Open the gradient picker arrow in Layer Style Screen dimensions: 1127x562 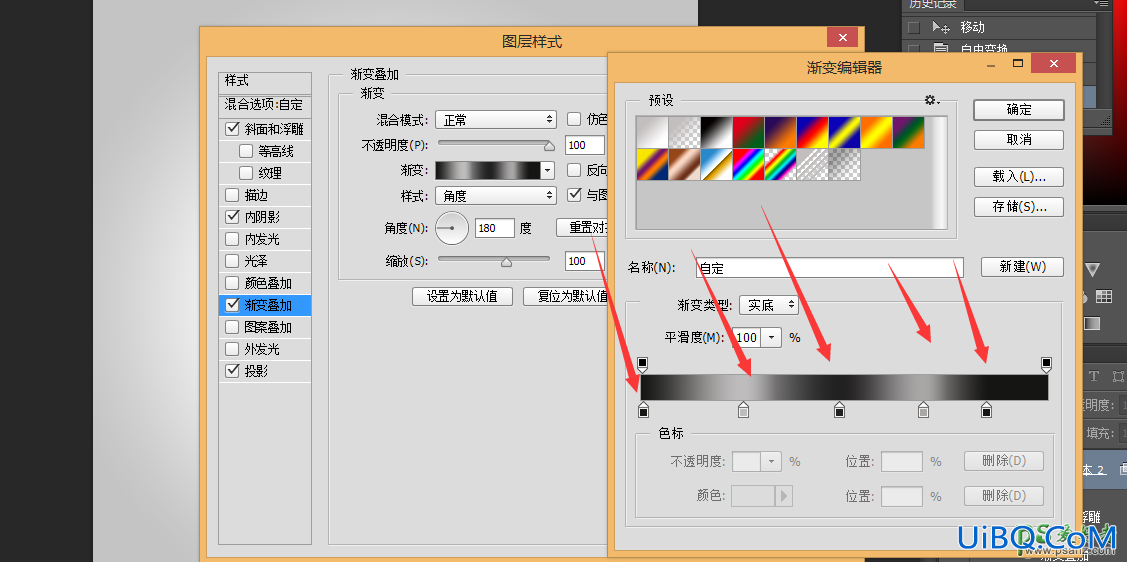[x=548, y=170]
